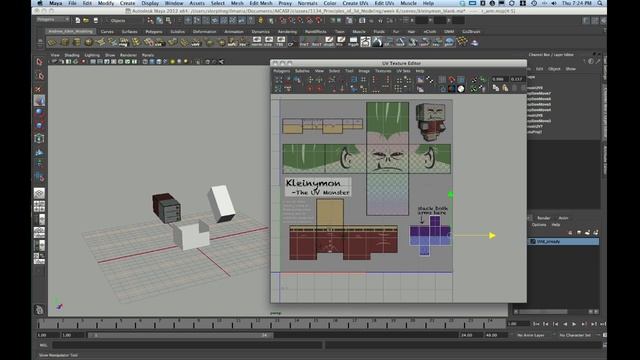Toggle the yellow use-all-lights icon in viewport
Screen dimensions: 640x360
click(173, 62)
